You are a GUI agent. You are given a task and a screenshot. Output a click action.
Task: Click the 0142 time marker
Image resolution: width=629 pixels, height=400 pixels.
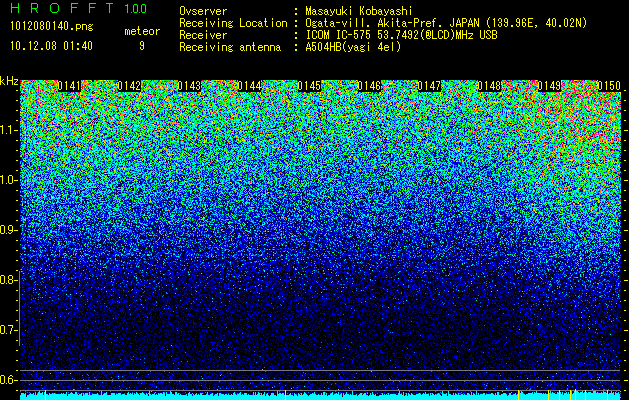[129, 86]
